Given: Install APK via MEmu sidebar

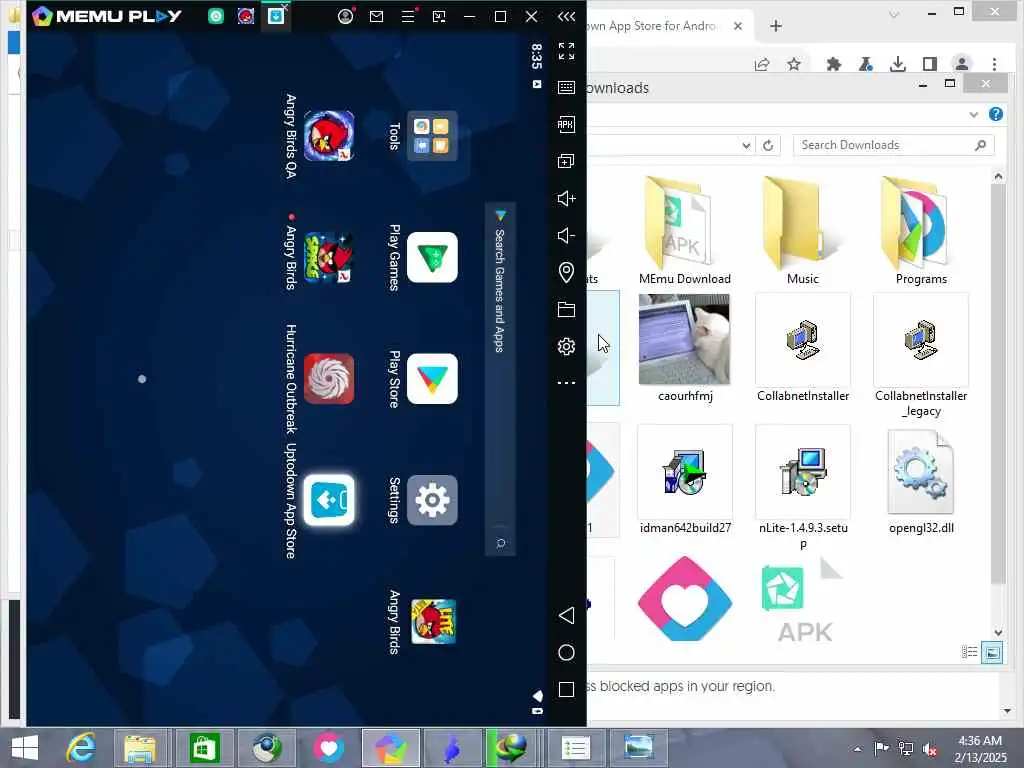Looking at the screenshot, I should point(566,124).
